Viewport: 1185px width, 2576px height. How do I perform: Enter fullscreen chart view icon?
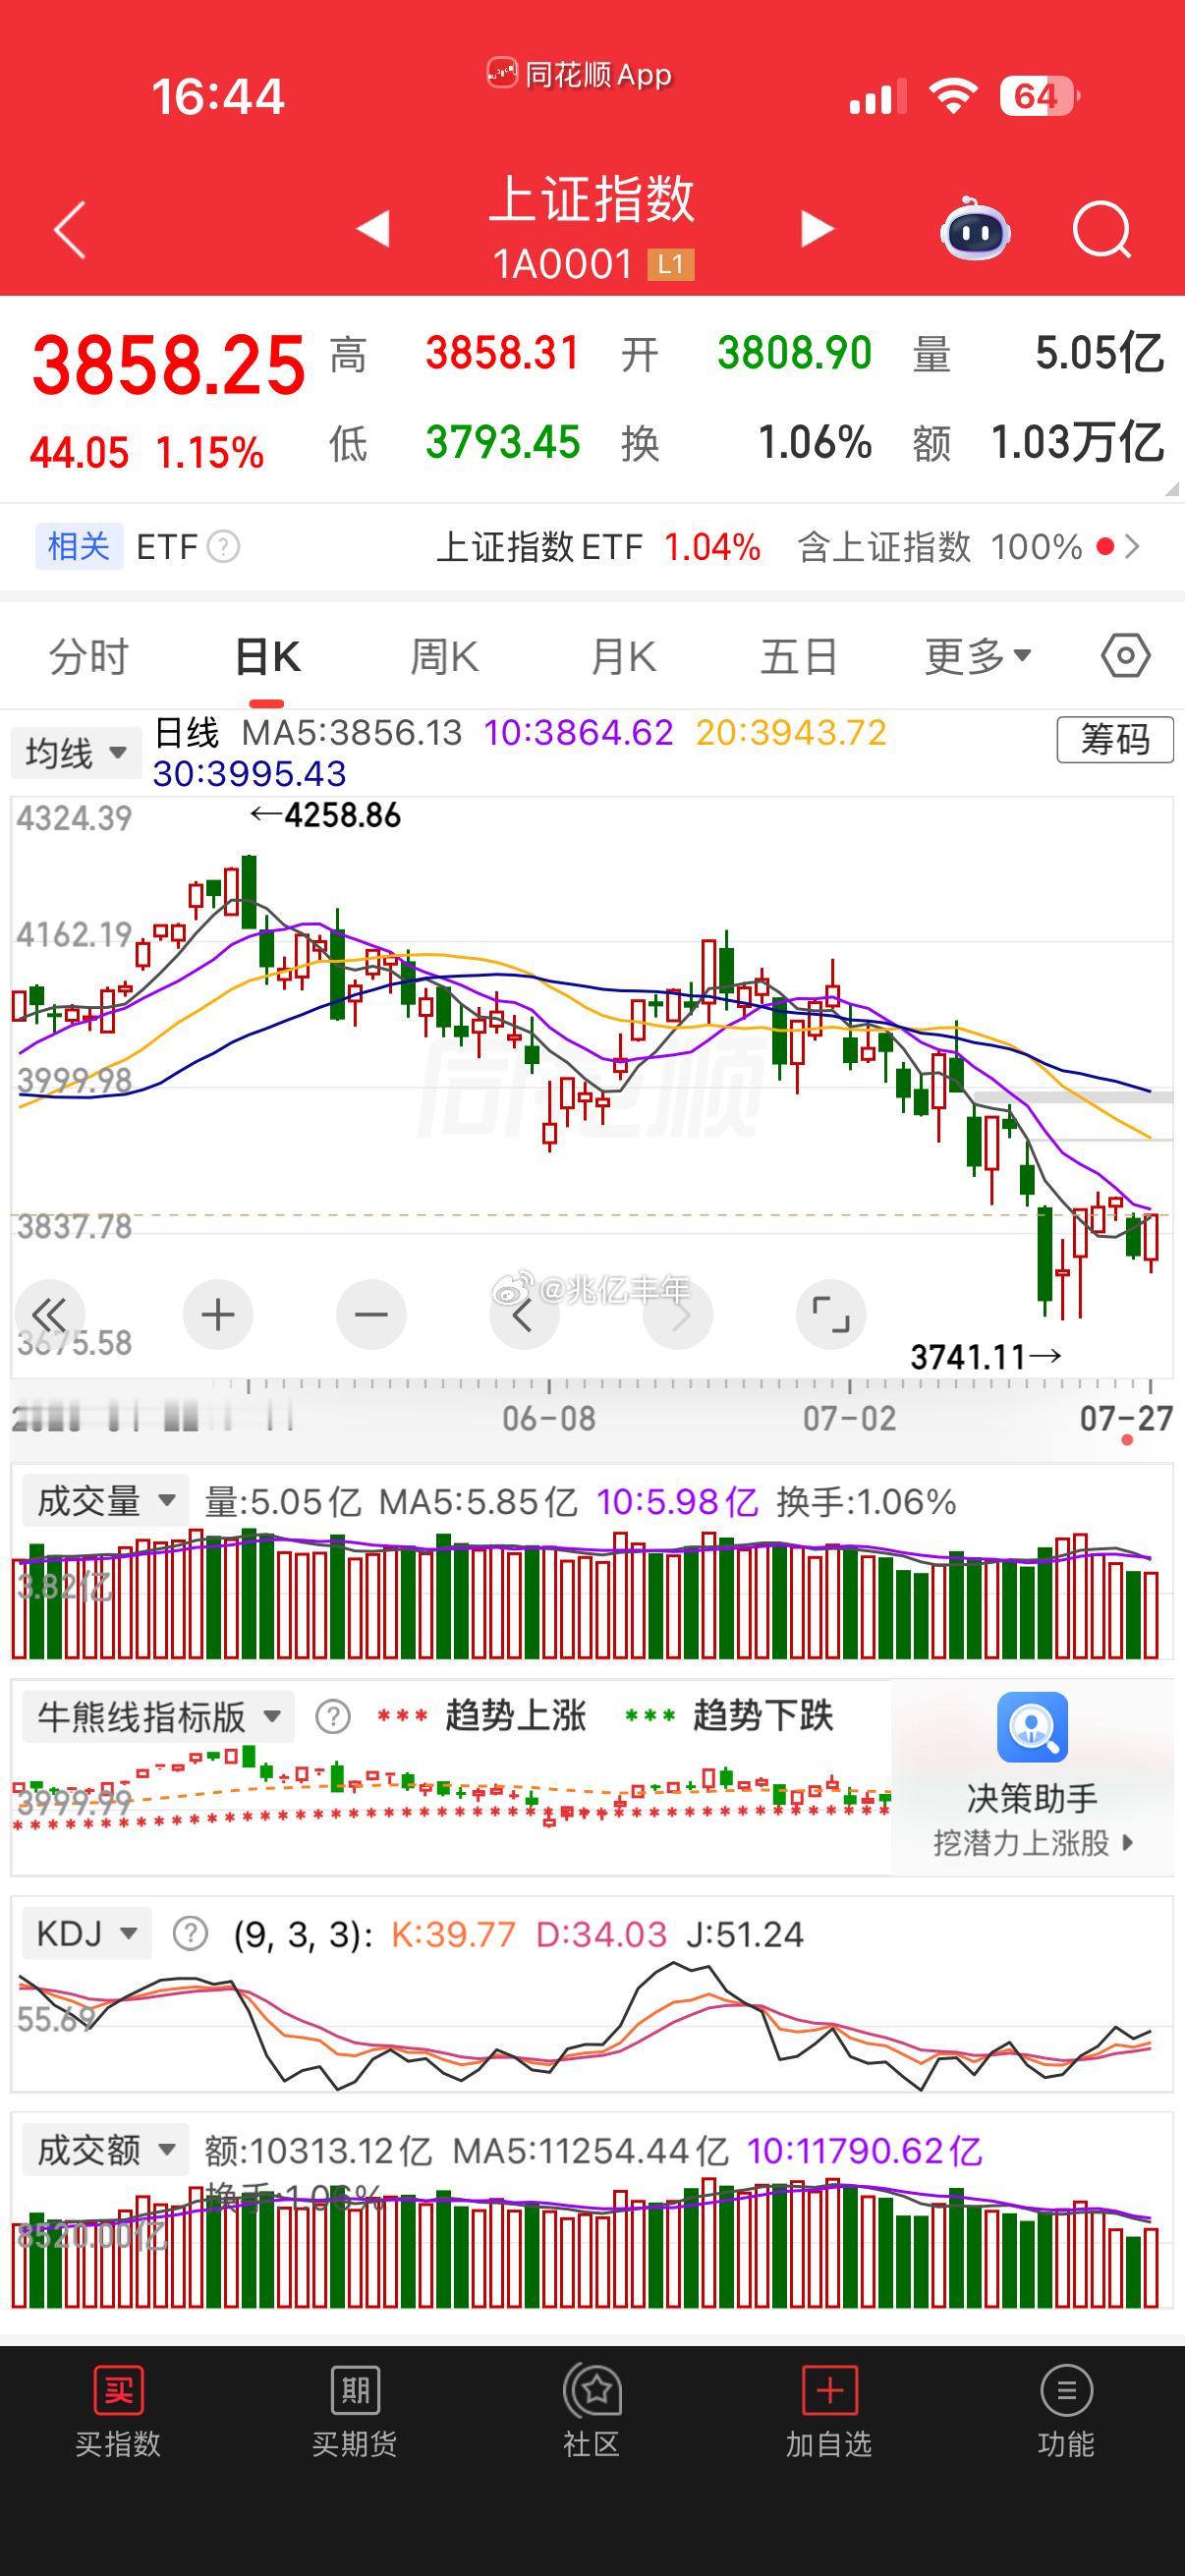pos(830,1314)
